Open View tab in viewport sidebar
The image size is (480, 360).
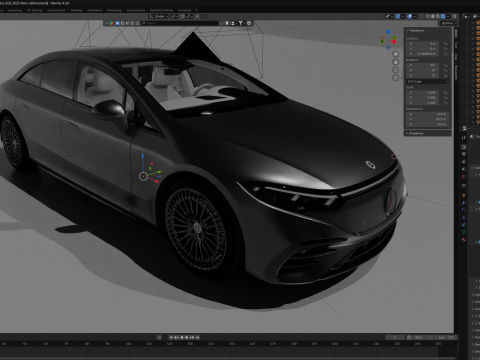pyautogui.click(x=456, y=57)
